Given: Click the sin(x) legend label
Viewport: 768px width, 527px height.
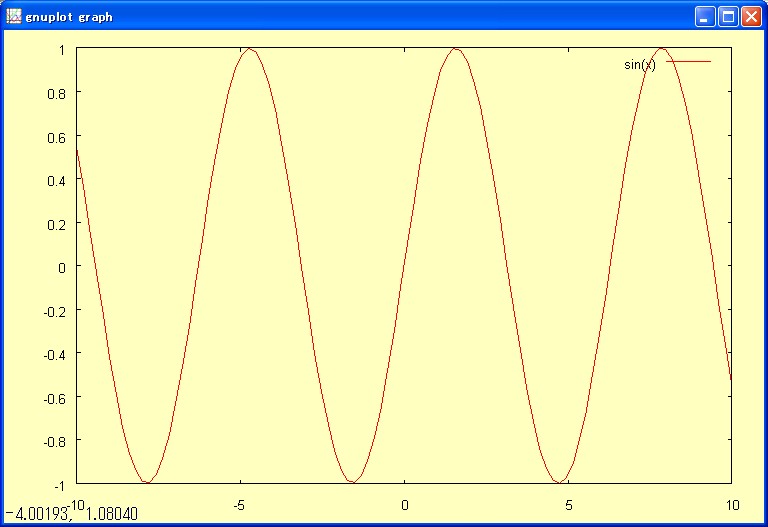Looking at the screenshot, I should pos(640,65).
